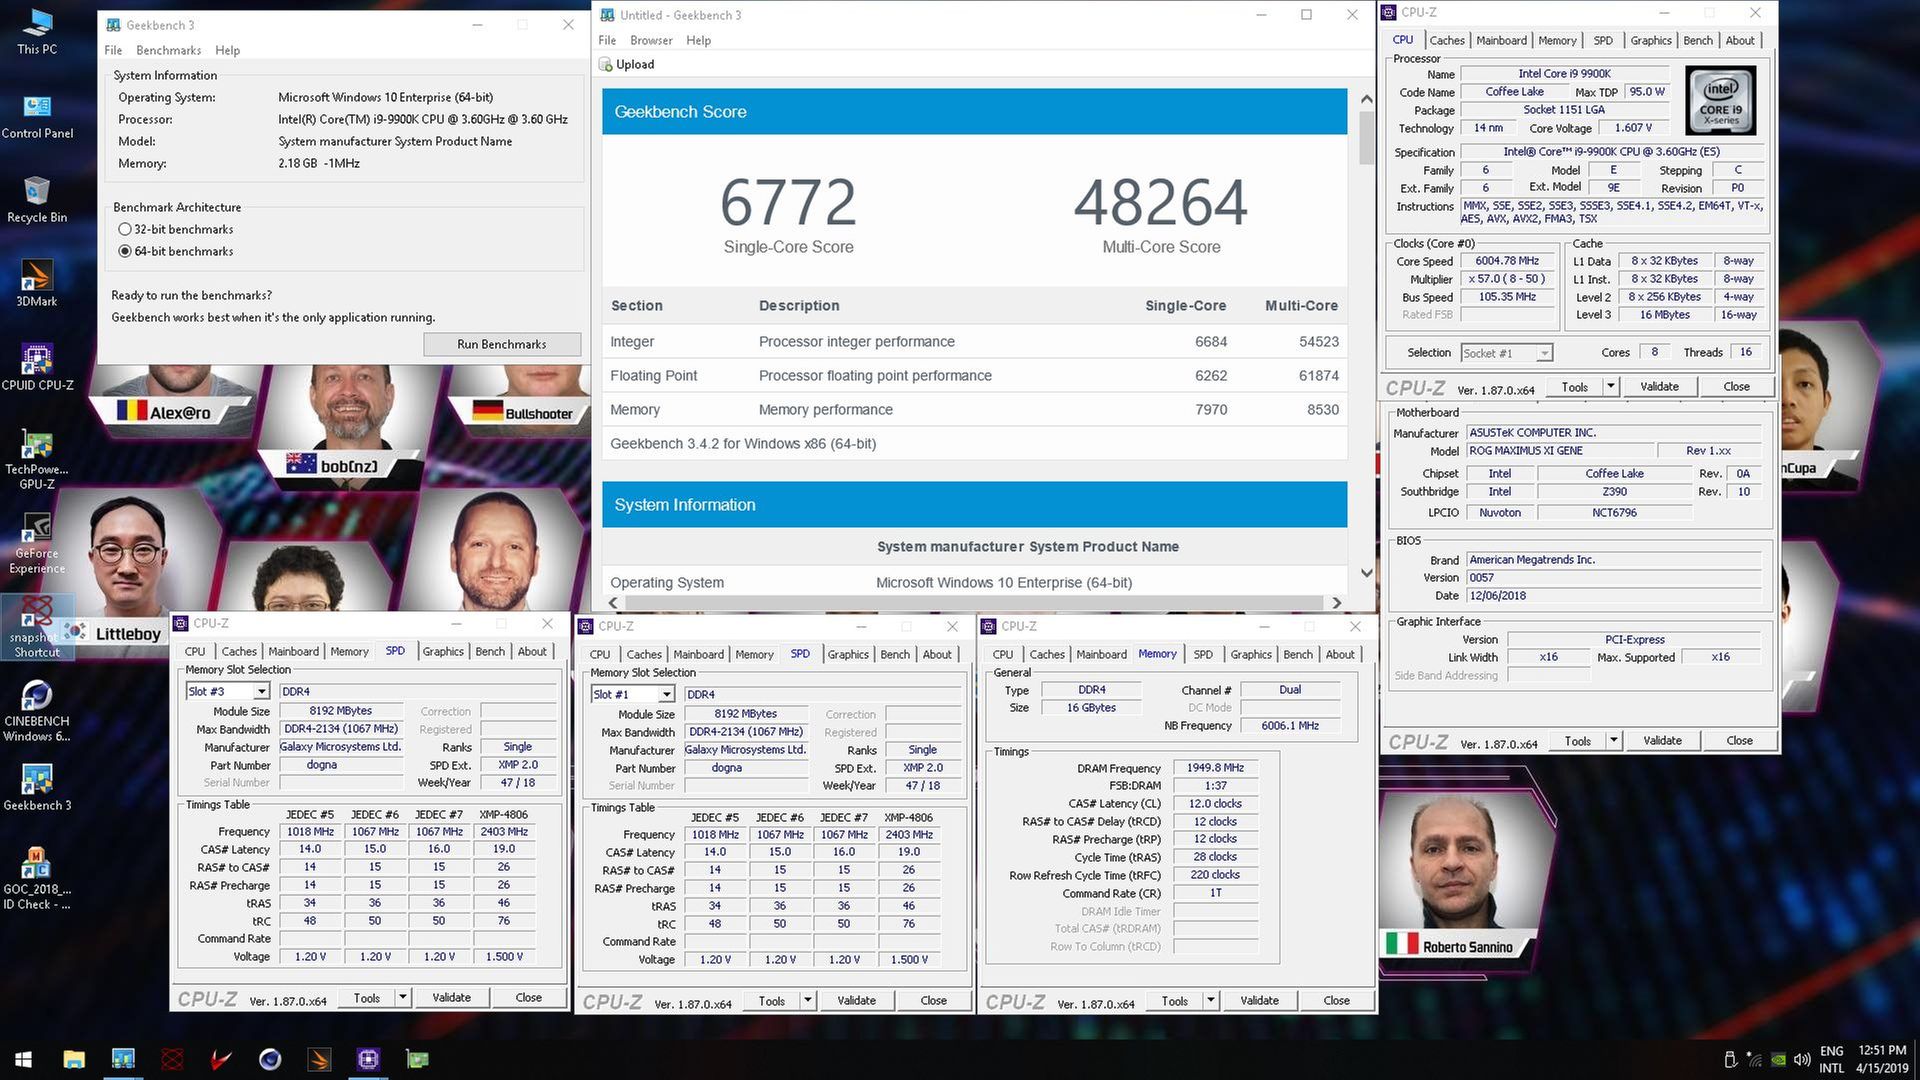Open GOC_2018 ID Check file icon
The height and width of the screenshot is (1080, 1920).
pos(37,880)
